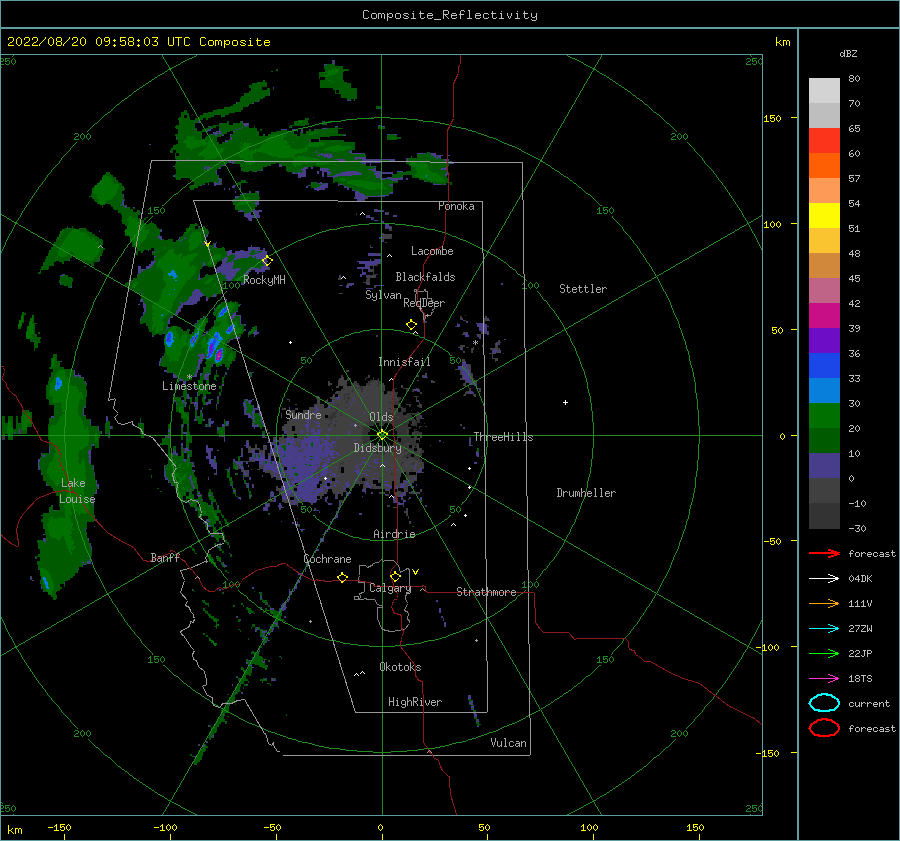Click the Sundre label

pos(303,414)
